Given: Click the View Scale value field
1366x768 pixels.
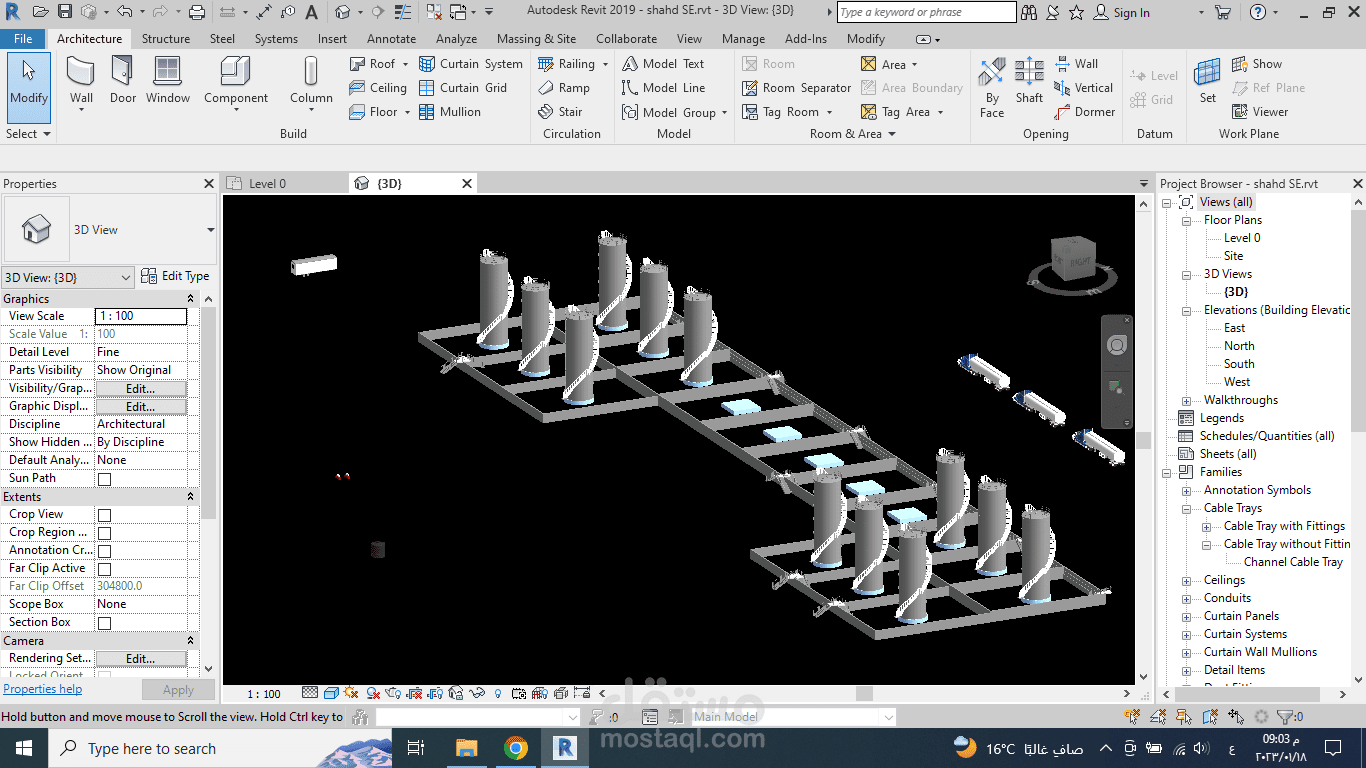Looking at the screenshot, I should click(140, 316).
